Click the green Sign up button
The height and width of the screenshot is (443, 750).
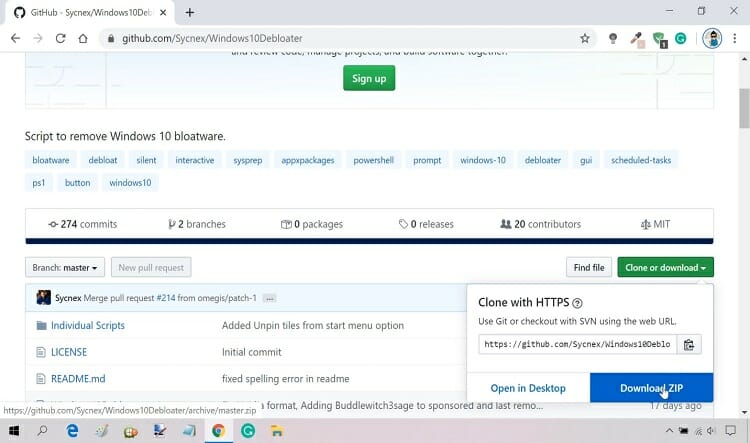click(369, 78)
